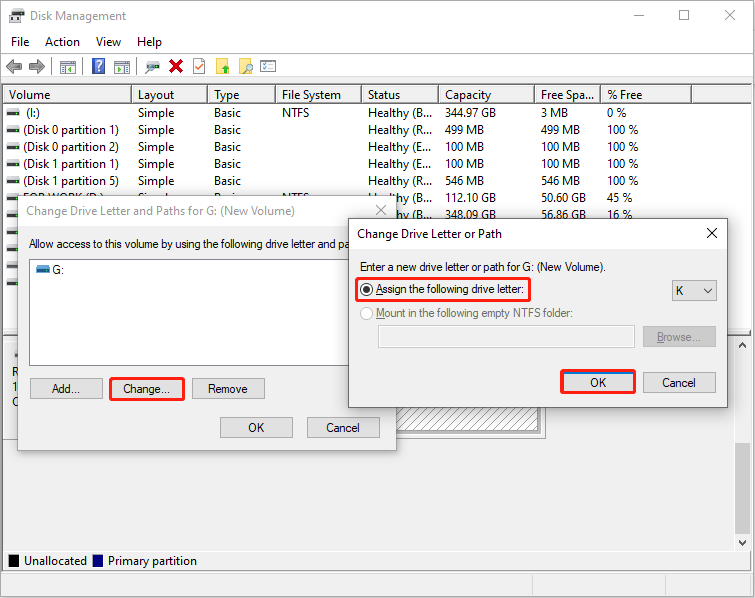Viewport: 755px width, 598px height.
Task: Sort by the % Free column header
Action: 646,95
